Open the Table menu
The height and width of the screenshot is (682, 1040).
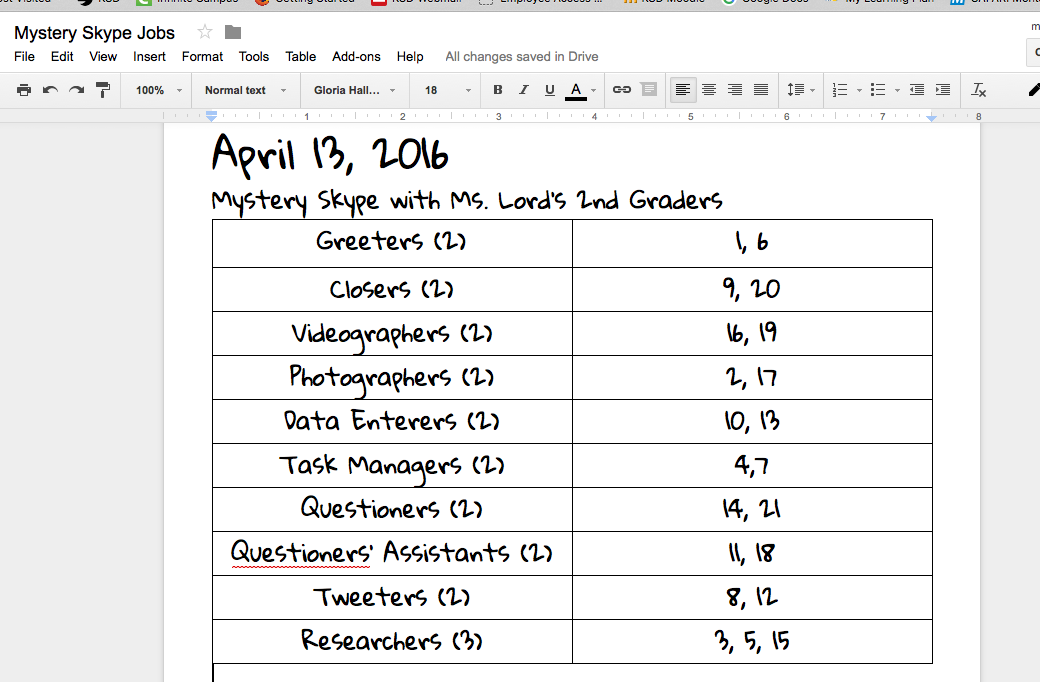pos(300,57)
